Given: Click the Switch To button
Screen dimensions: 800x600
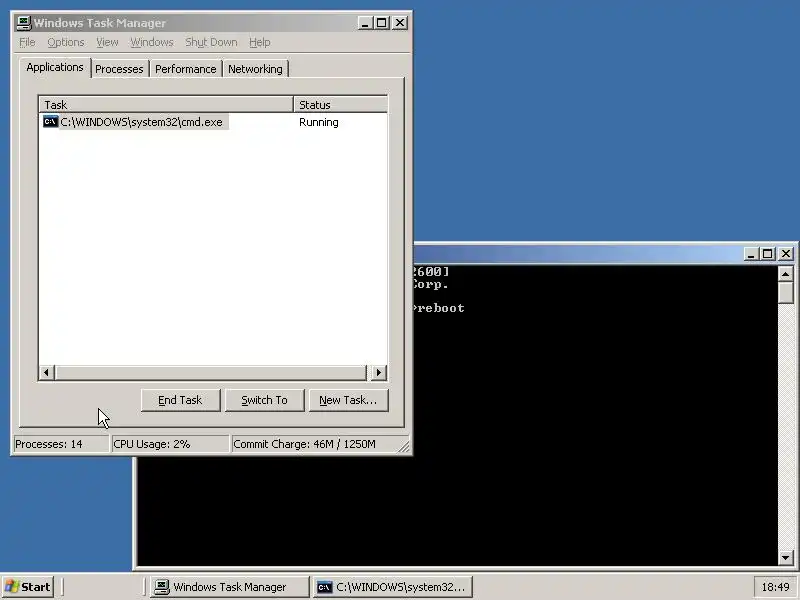Looking at the screenshot, I should (x=264, y=400).
